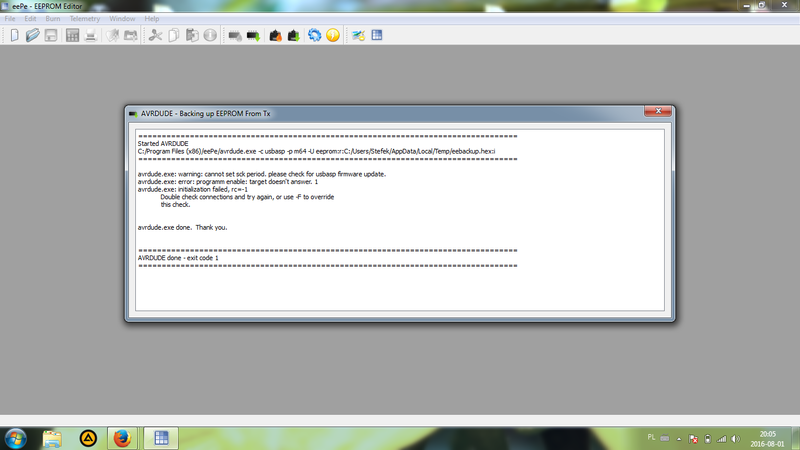Open the Telemetry menu
The width and height of the screenshot is (800, 450).
point(85,18)
